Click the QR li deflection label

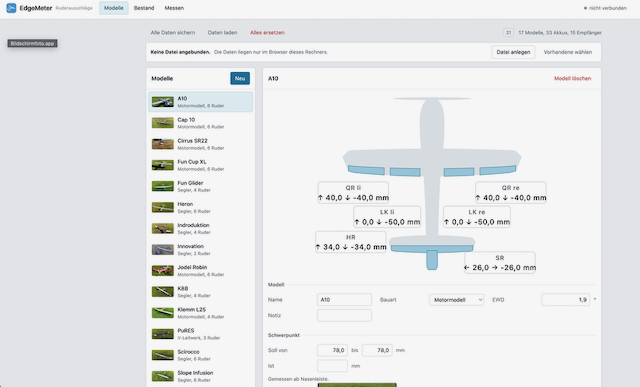(x=353, y=193)
